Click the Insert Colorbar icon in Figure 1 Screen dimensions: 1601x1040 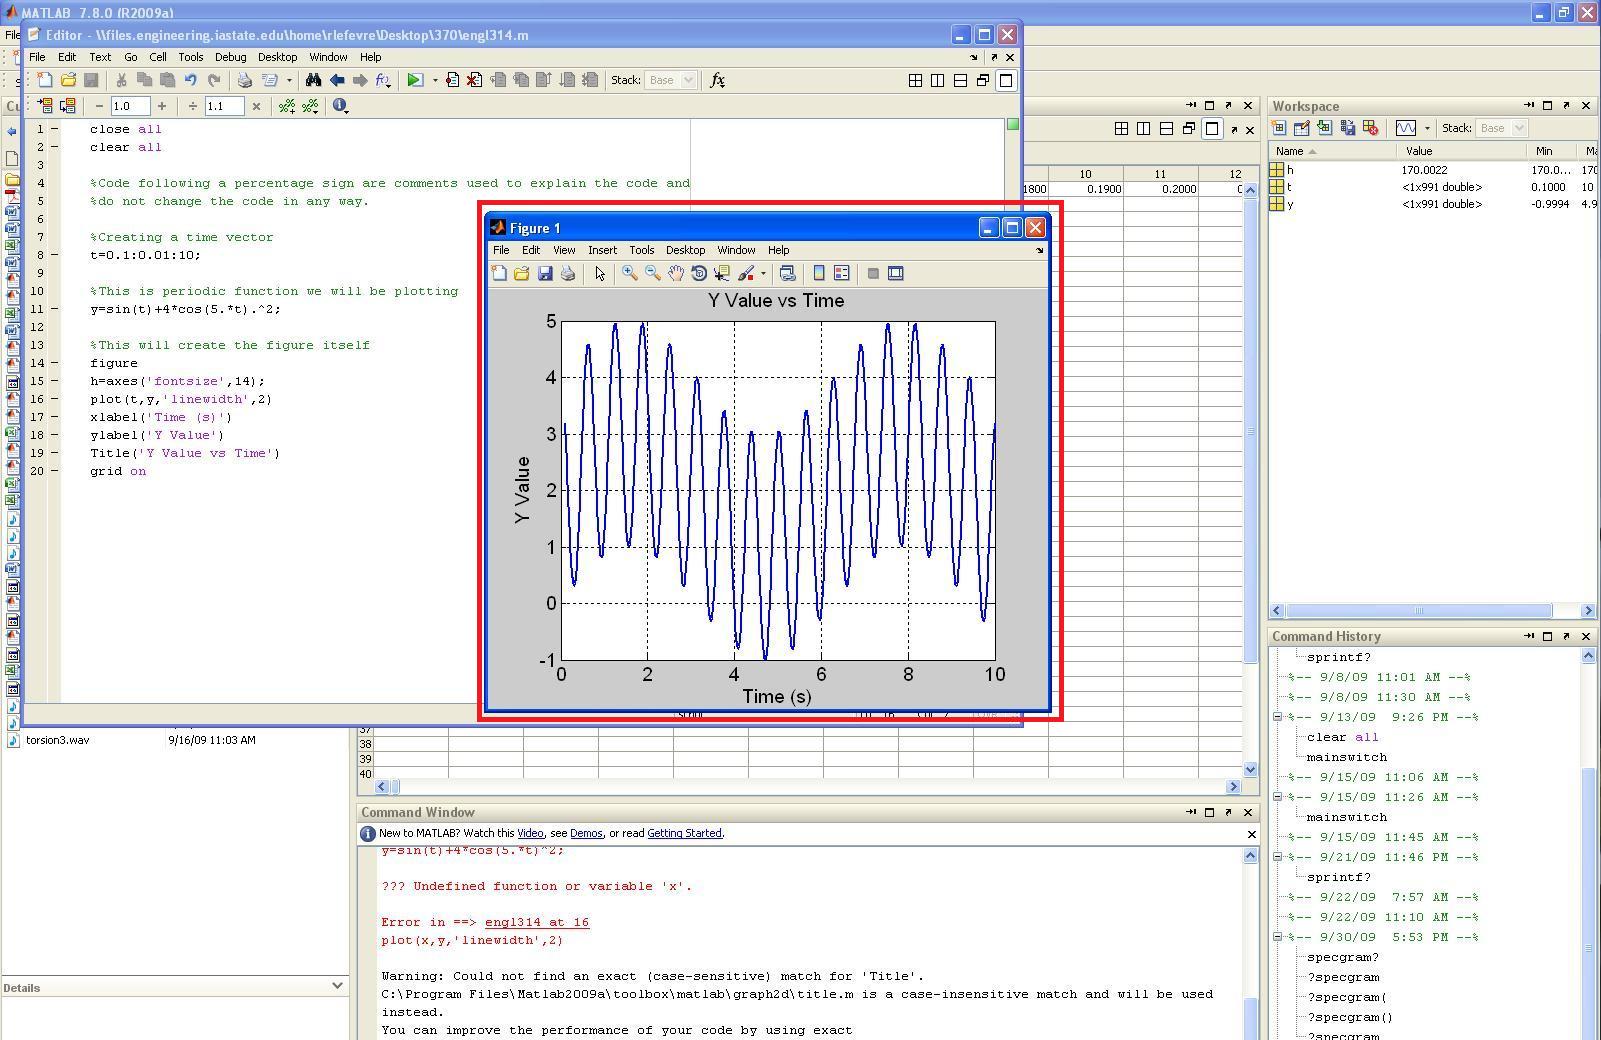819,273
